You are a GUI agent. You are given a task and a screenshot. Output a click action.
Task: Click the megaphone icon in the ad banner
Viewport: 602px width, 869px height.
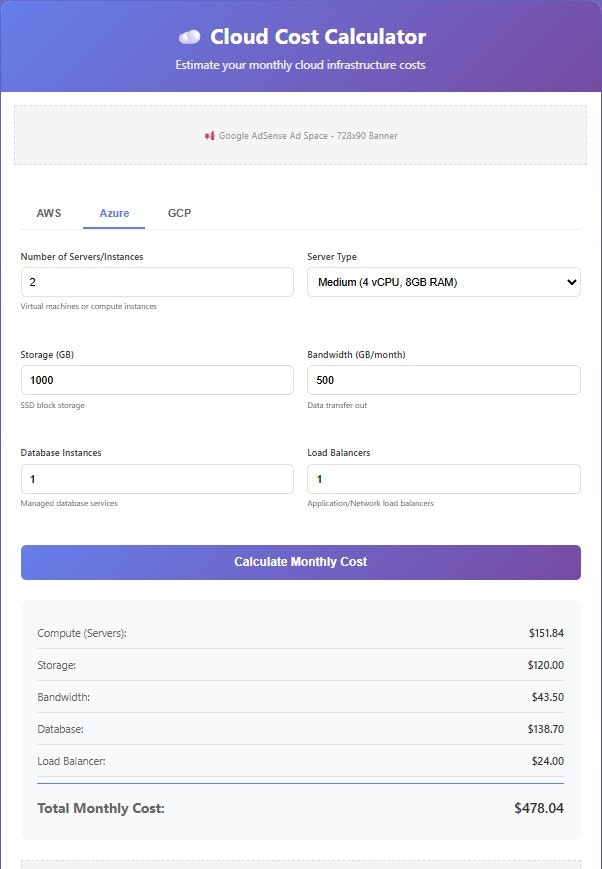pyautogui.click(x=210, y=136)
